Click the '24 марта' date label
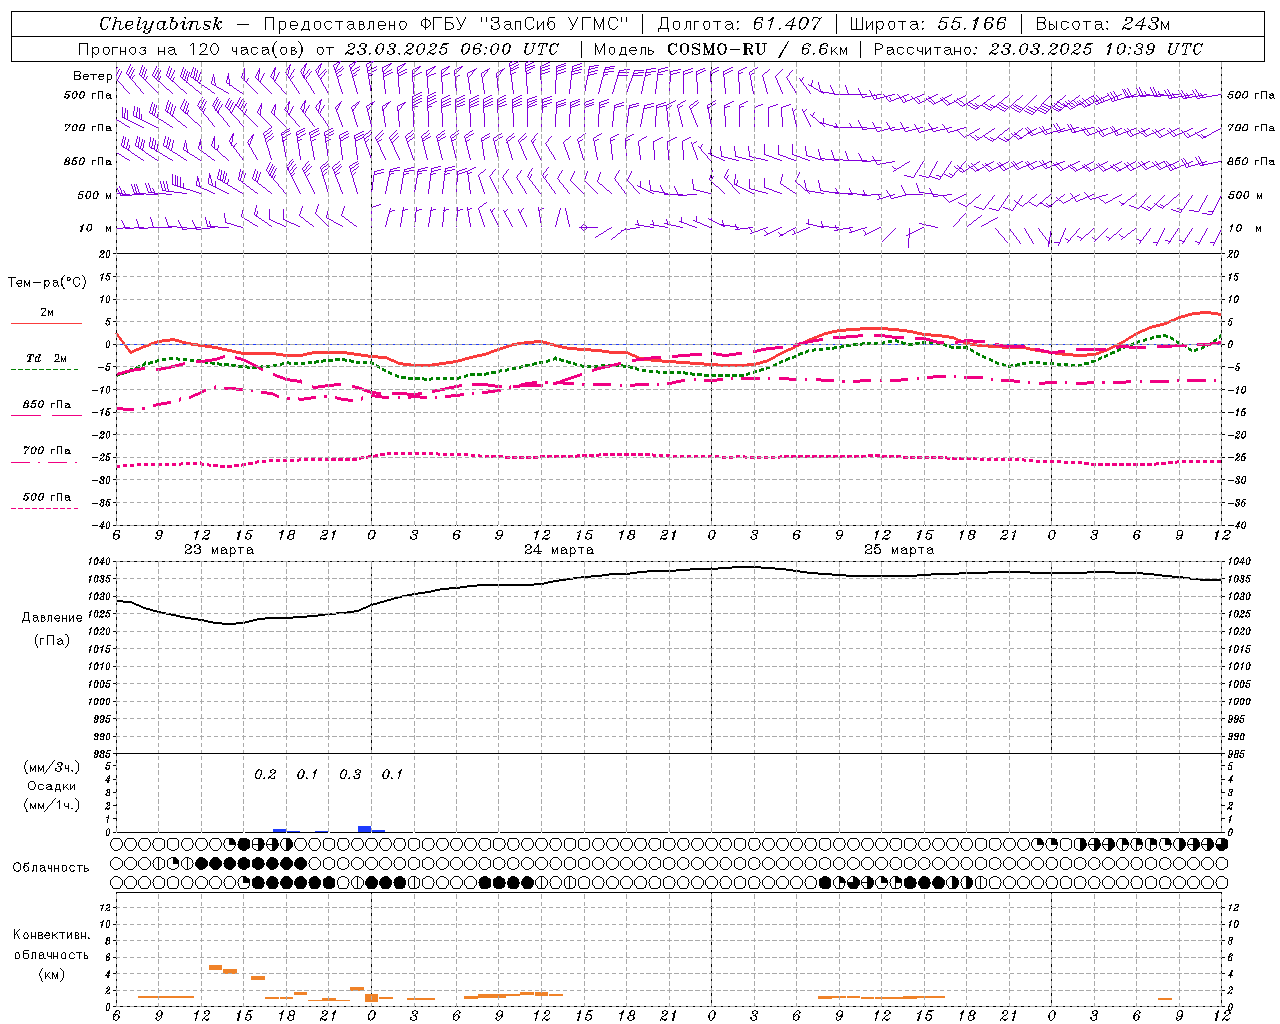This screenshot has height=1024, width=1280. [x=559, y=550]
